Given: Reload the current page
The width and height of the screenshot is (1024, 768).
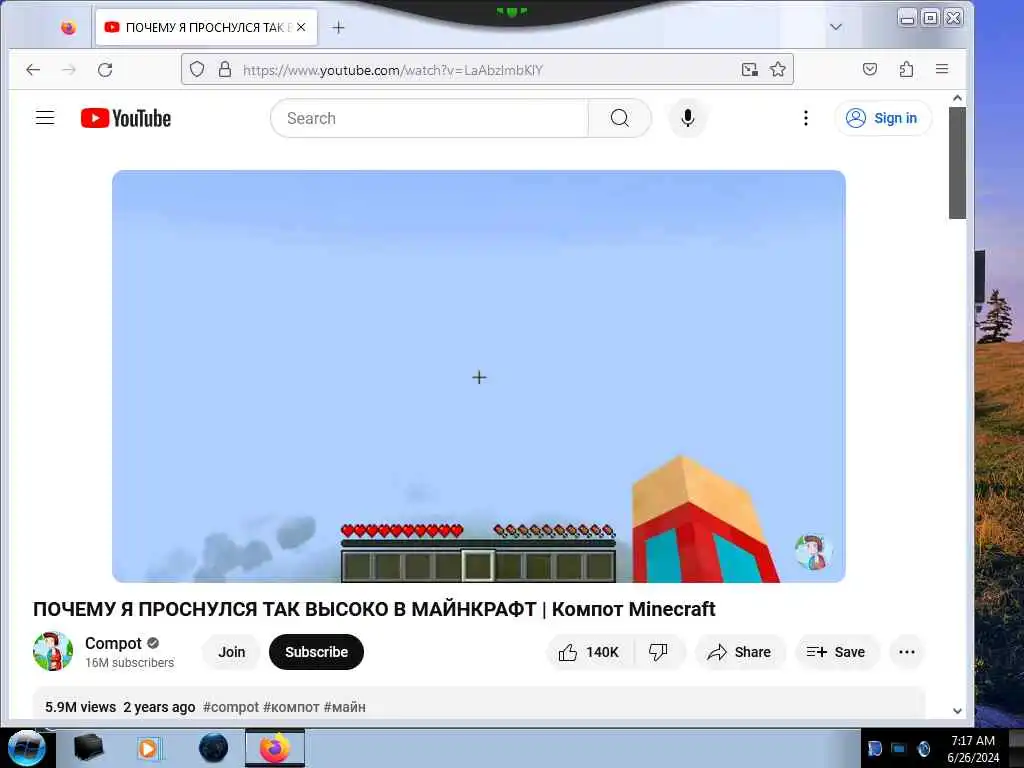Looking at the screenshot, I should coord(105,69).
